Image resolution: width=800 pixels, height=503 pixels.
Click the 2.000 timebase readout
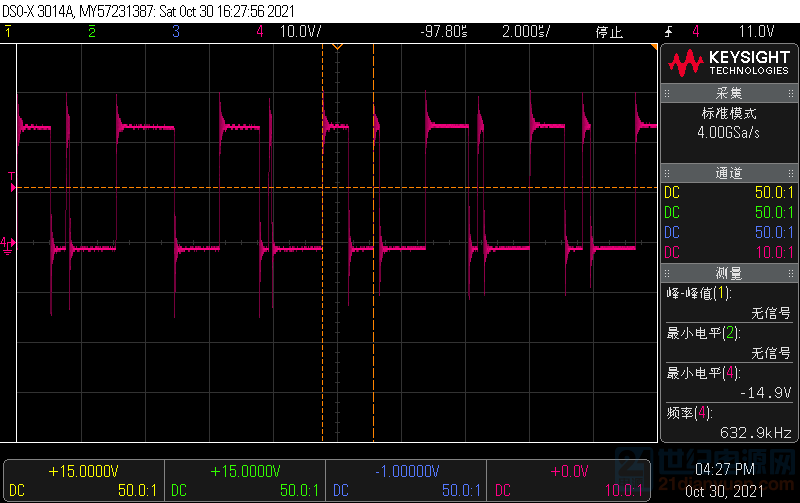526,32
